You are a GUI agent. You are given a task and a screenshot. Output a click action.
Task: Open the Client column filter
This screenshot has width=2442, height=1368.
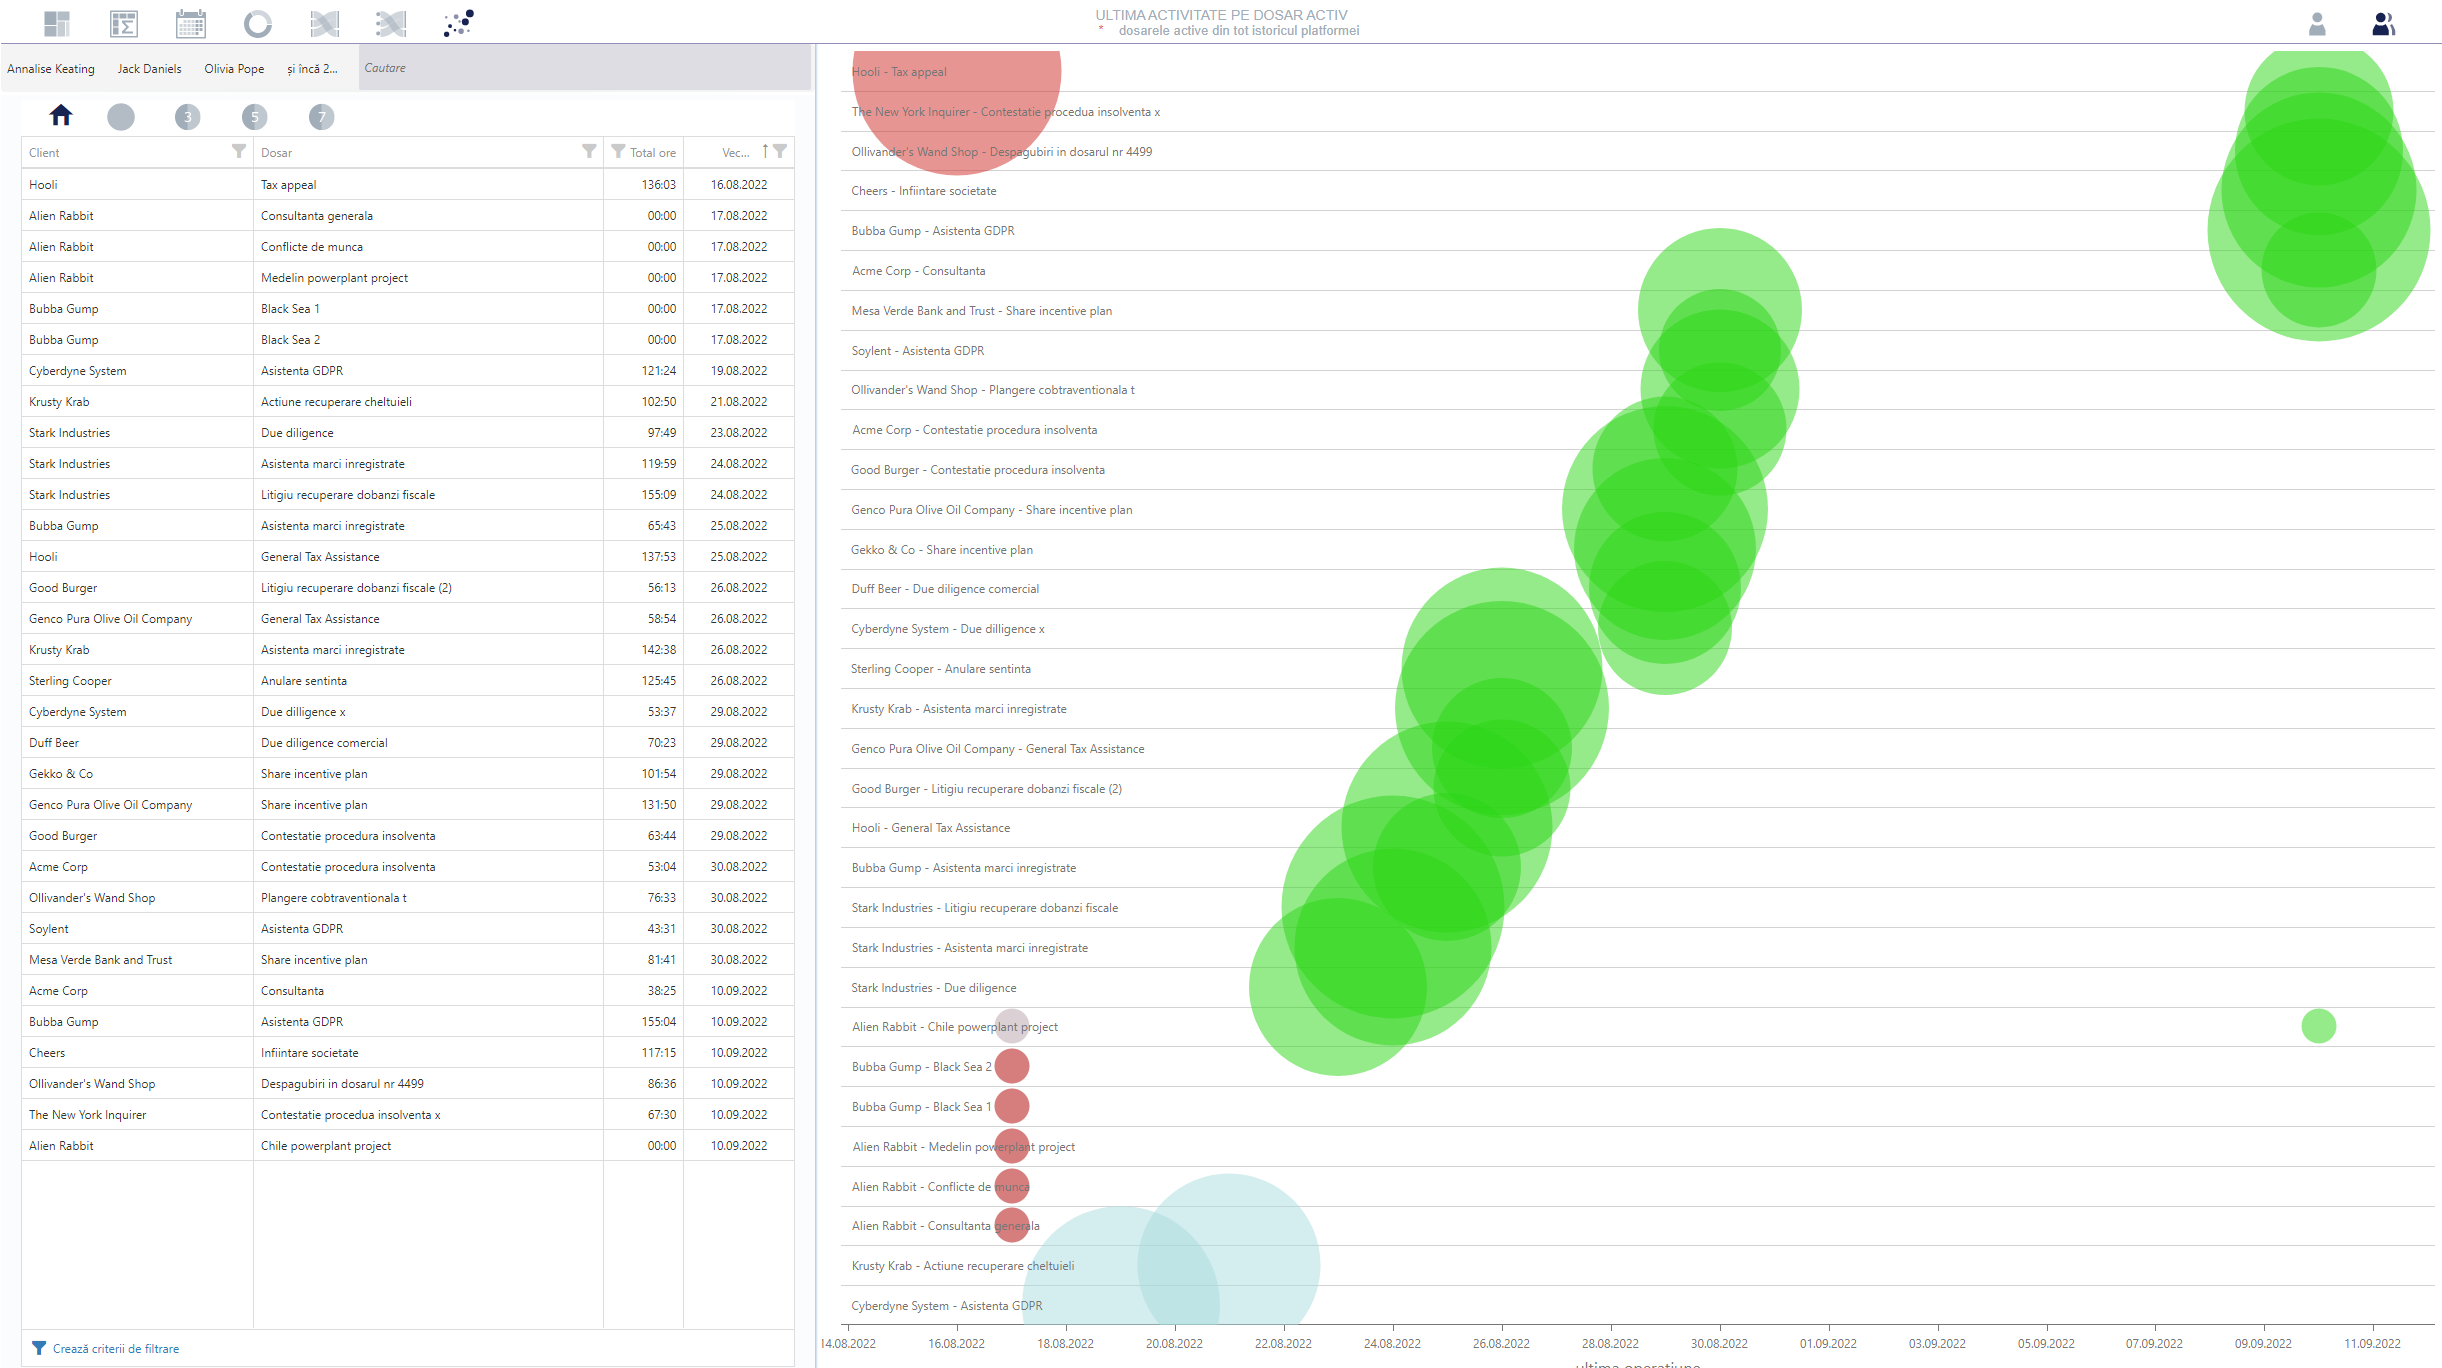point(238,151)
